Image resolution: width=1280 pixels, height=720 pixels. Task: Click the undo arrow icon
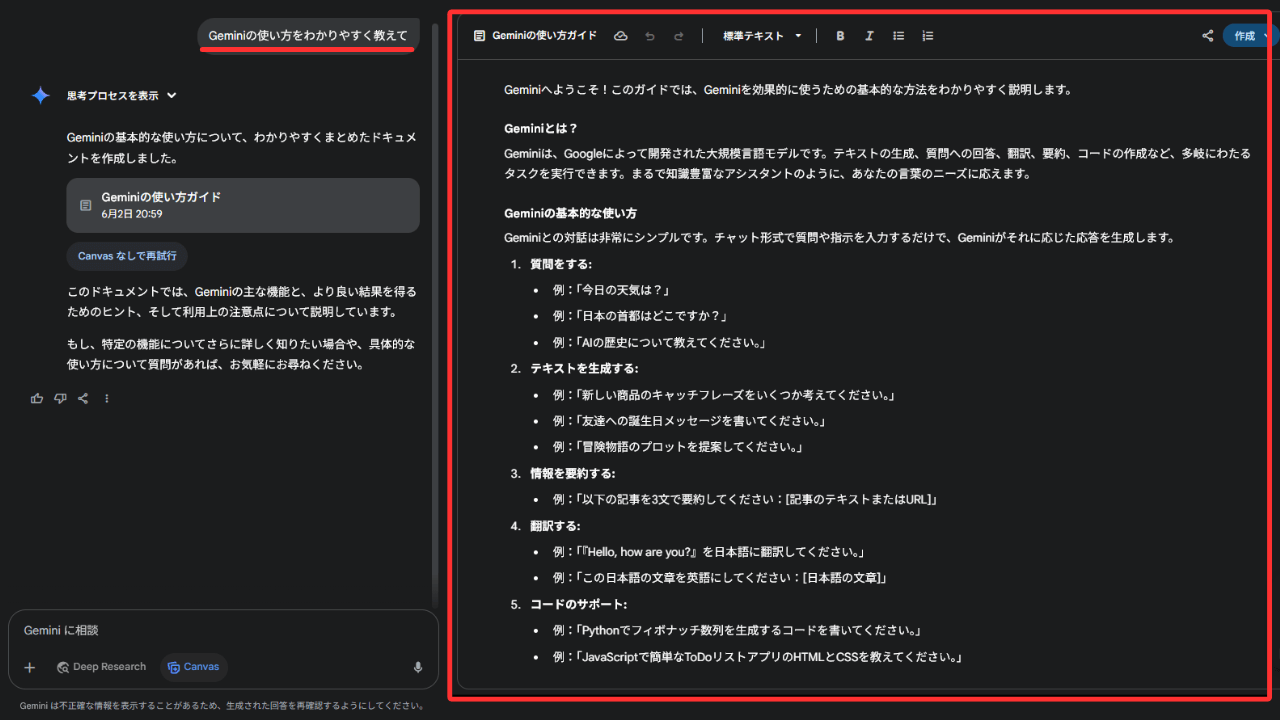[650, 36]
